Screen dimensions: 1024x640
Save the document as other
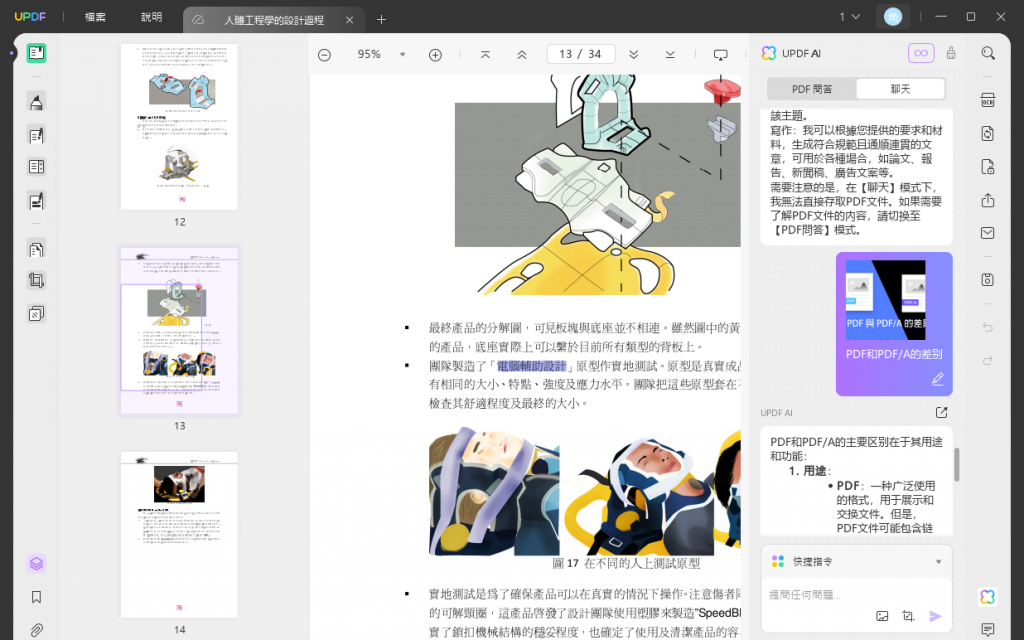[x=988, y=280]
